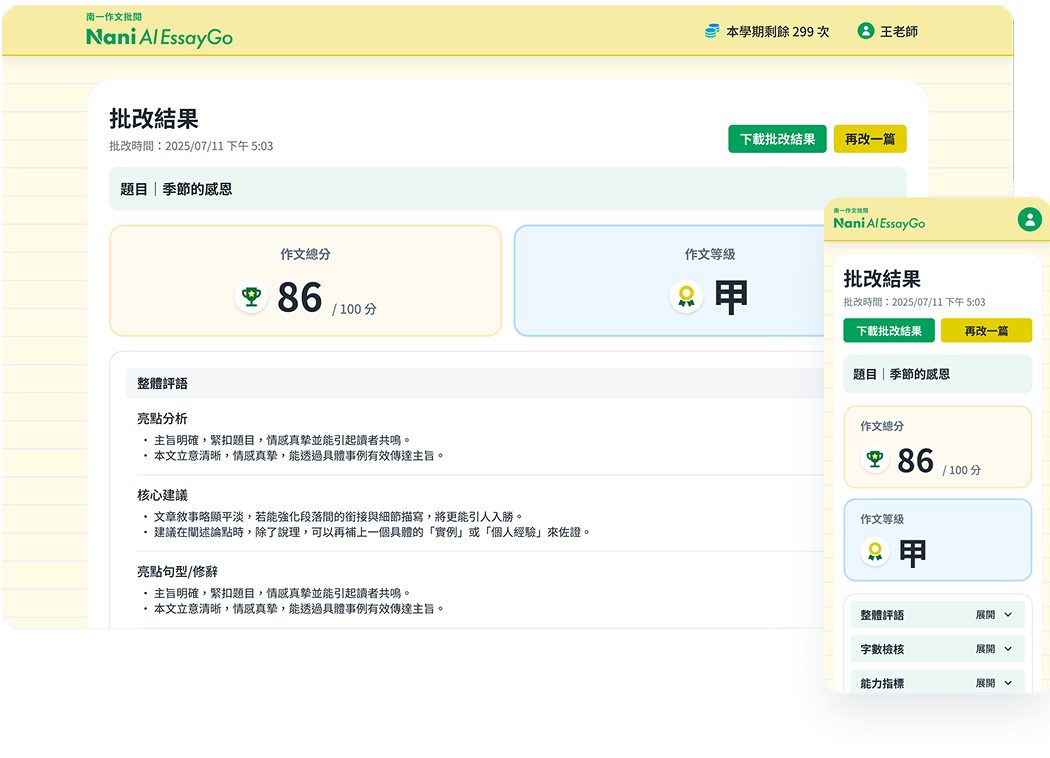Click the trophy icon beside desktop score 86

pos(251,297)
